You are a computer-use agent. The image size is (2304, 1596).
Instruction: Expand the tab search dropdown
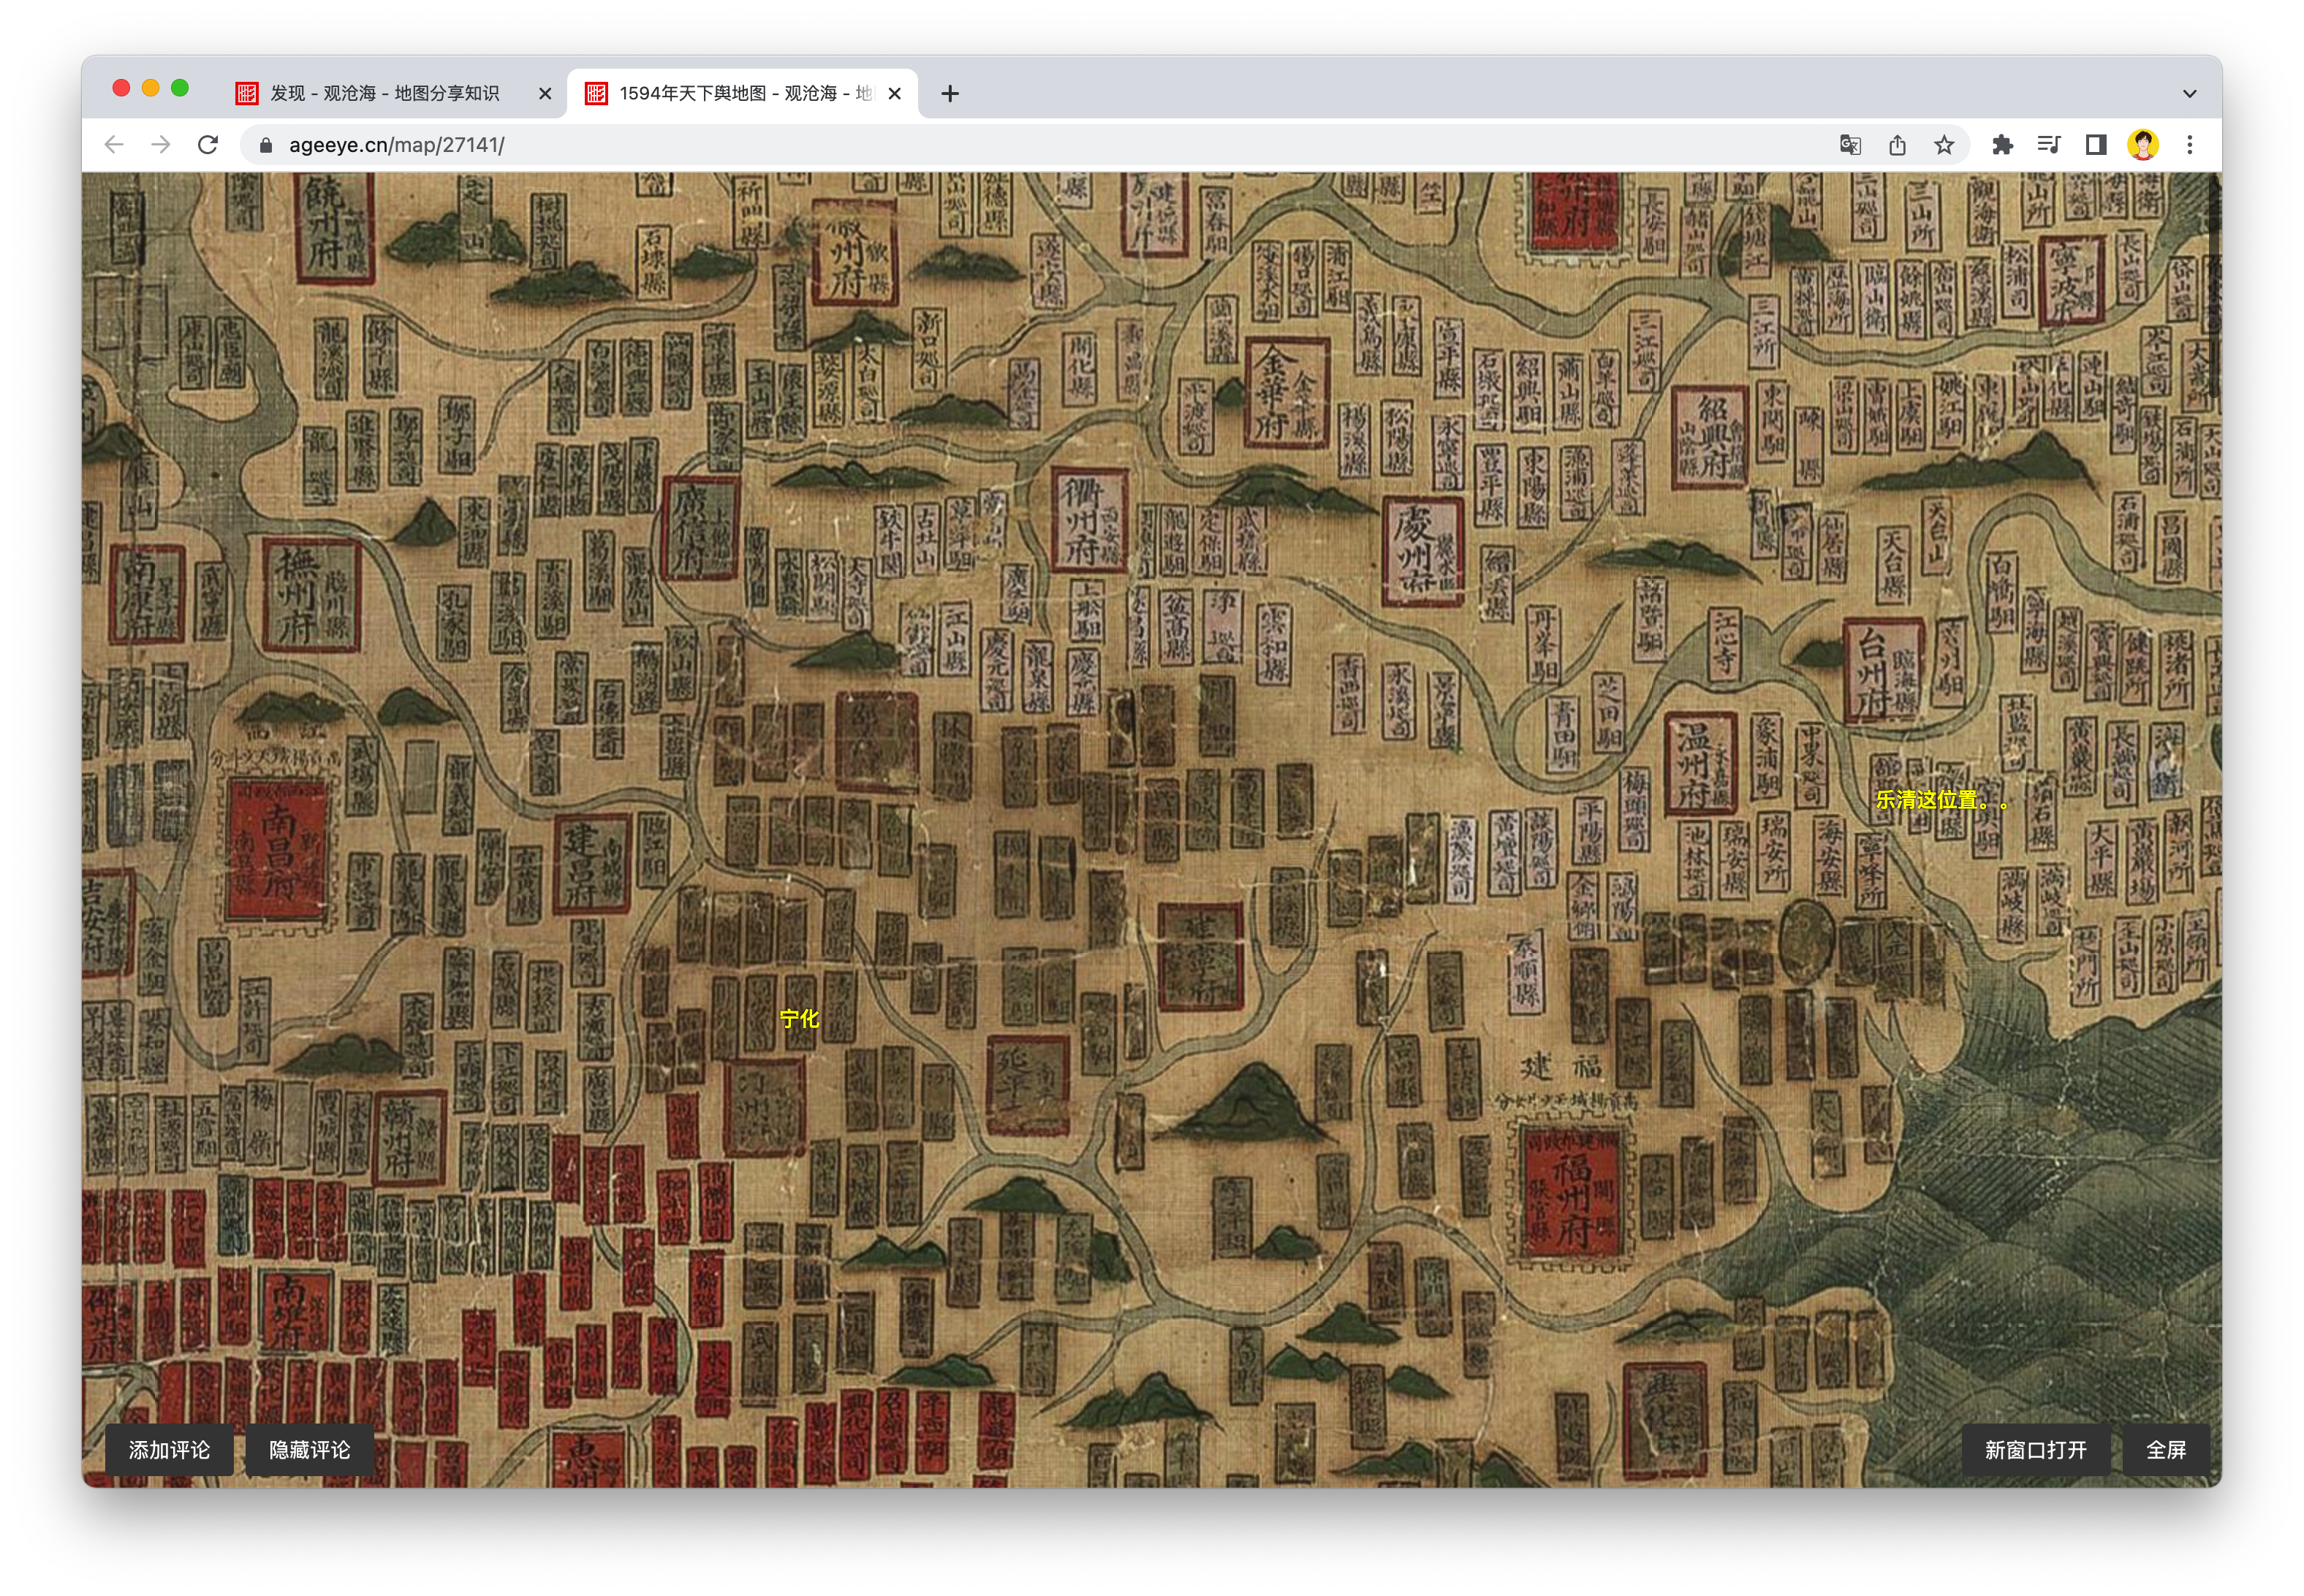point(2190,93)
